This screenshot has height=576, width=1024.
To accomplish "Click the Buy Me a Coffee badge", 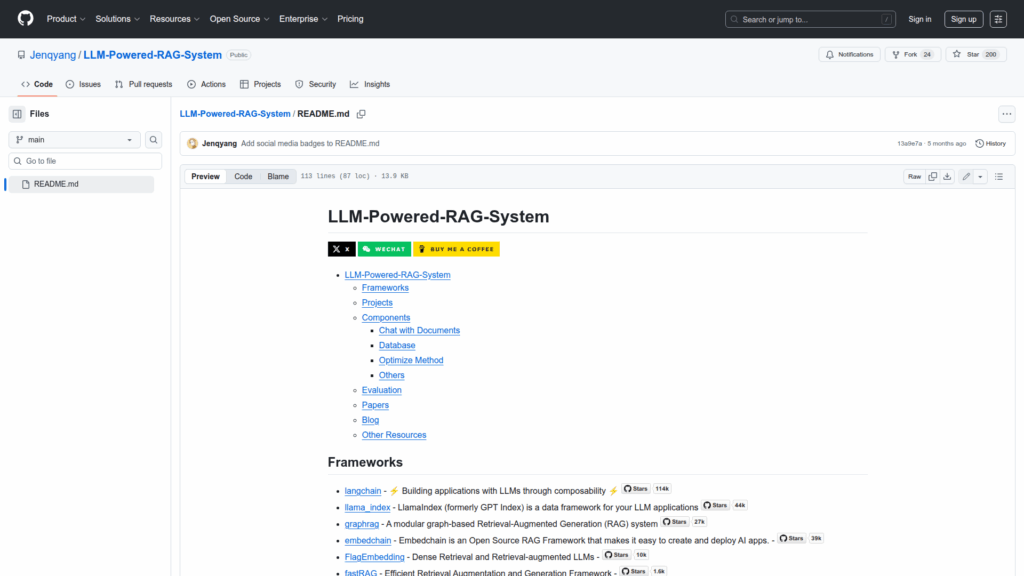I will pos(456,249).
